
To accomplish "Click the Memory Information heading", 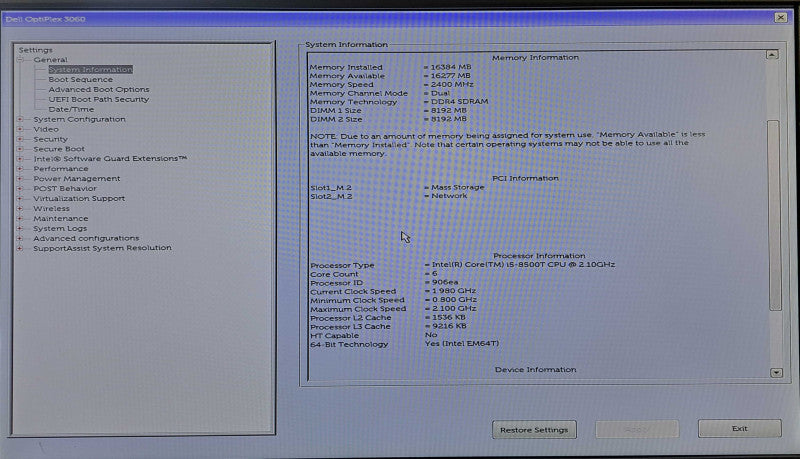I will click(x=535, y=58).
